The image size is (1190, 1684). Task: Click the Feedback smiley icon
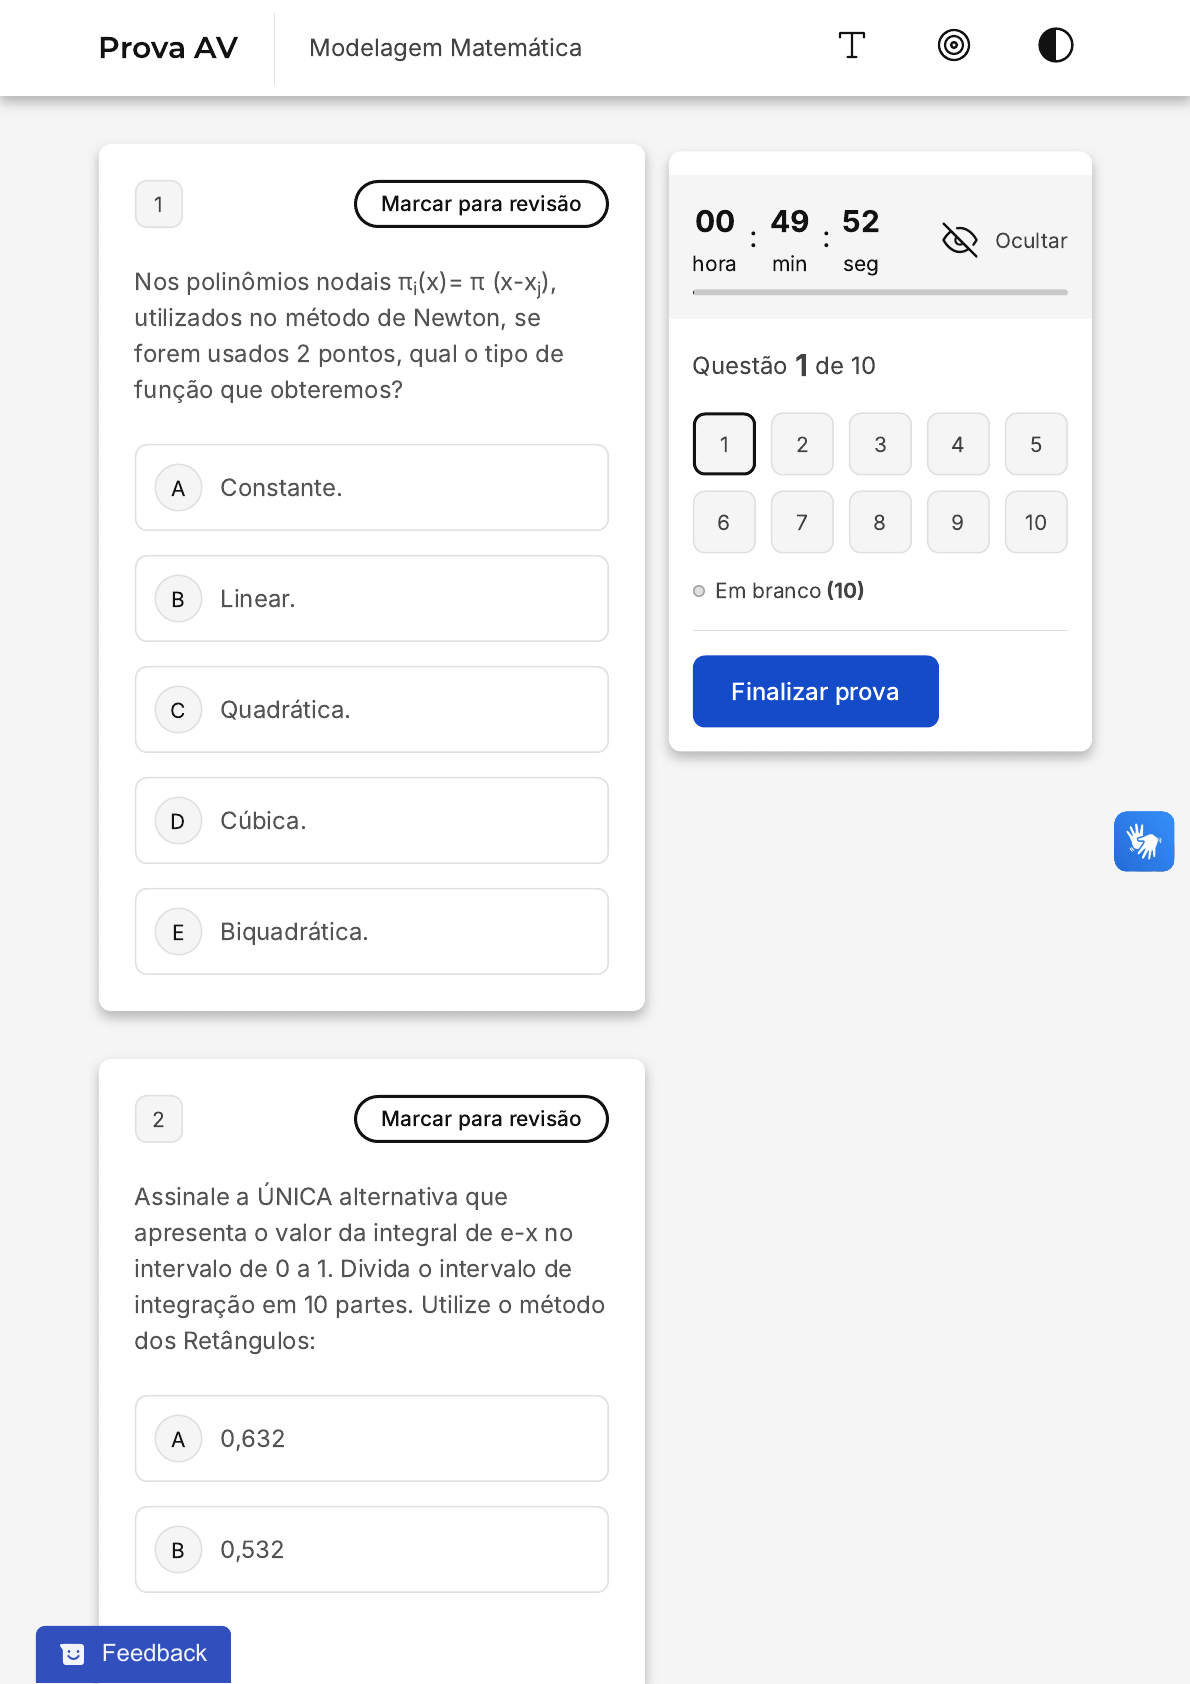(x=73, y=1654)
